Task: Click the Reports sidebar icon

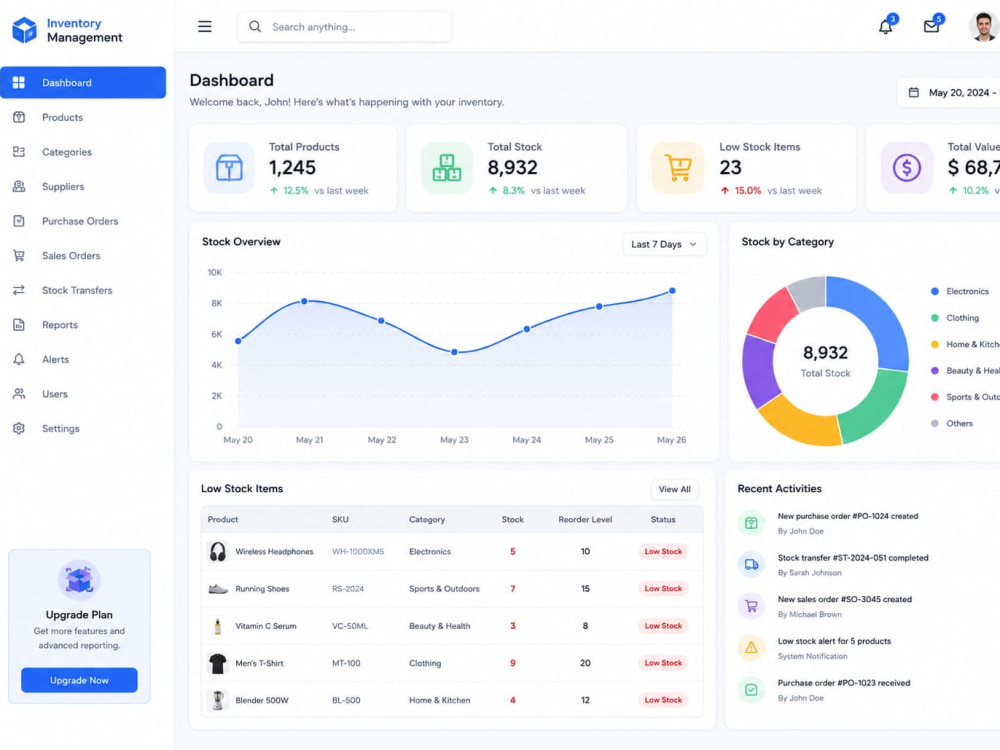Action: pos(19,325)
